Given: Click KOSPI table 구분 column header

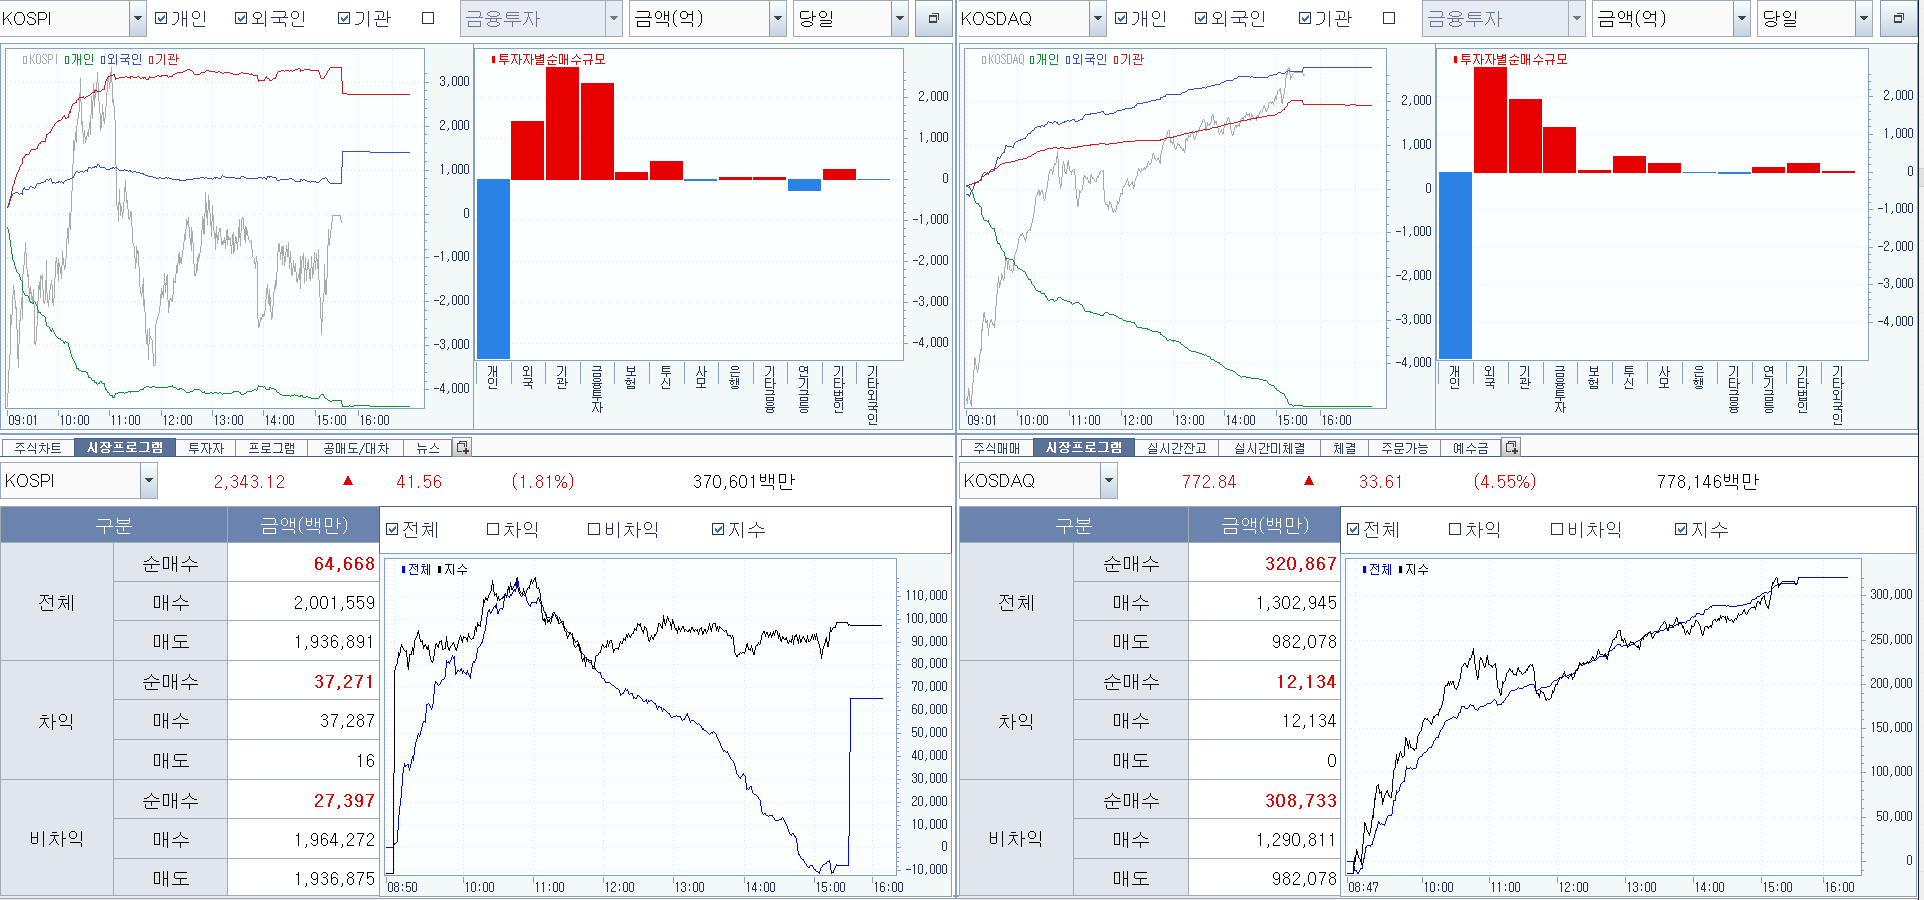Looking at the screenshot, I should 114,525.
